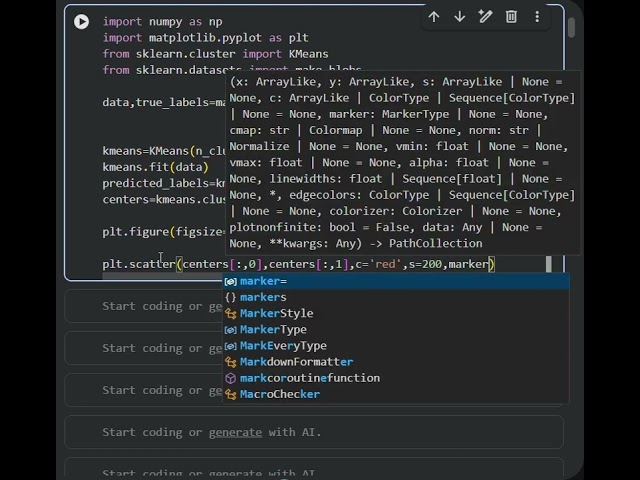Click 'plt.scatter' in the last code line

[139, 264]
